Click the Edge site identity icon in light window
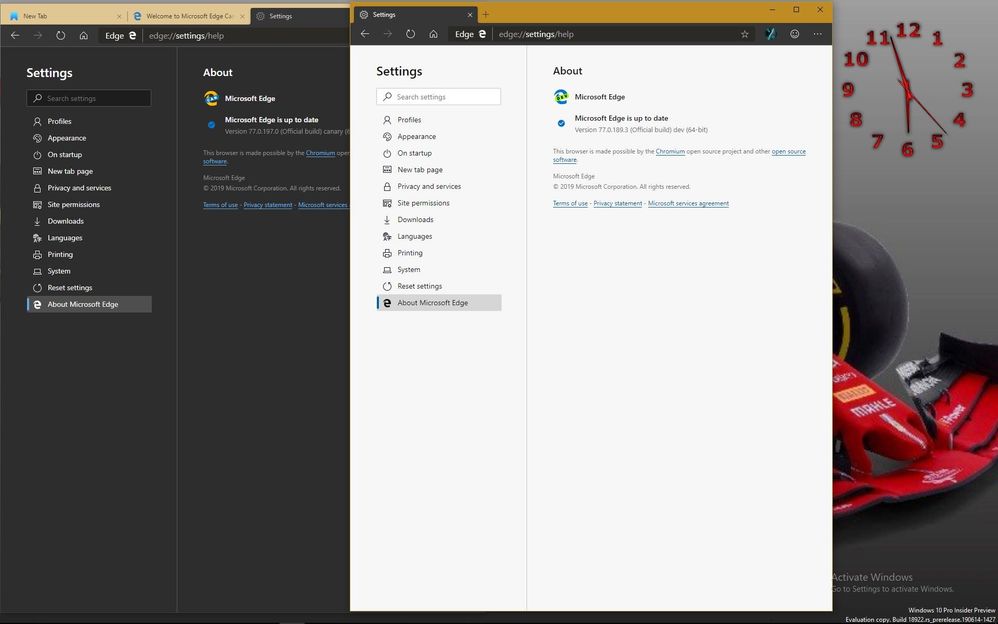Viewport: 998px width, 624px height. pos(470,34)
